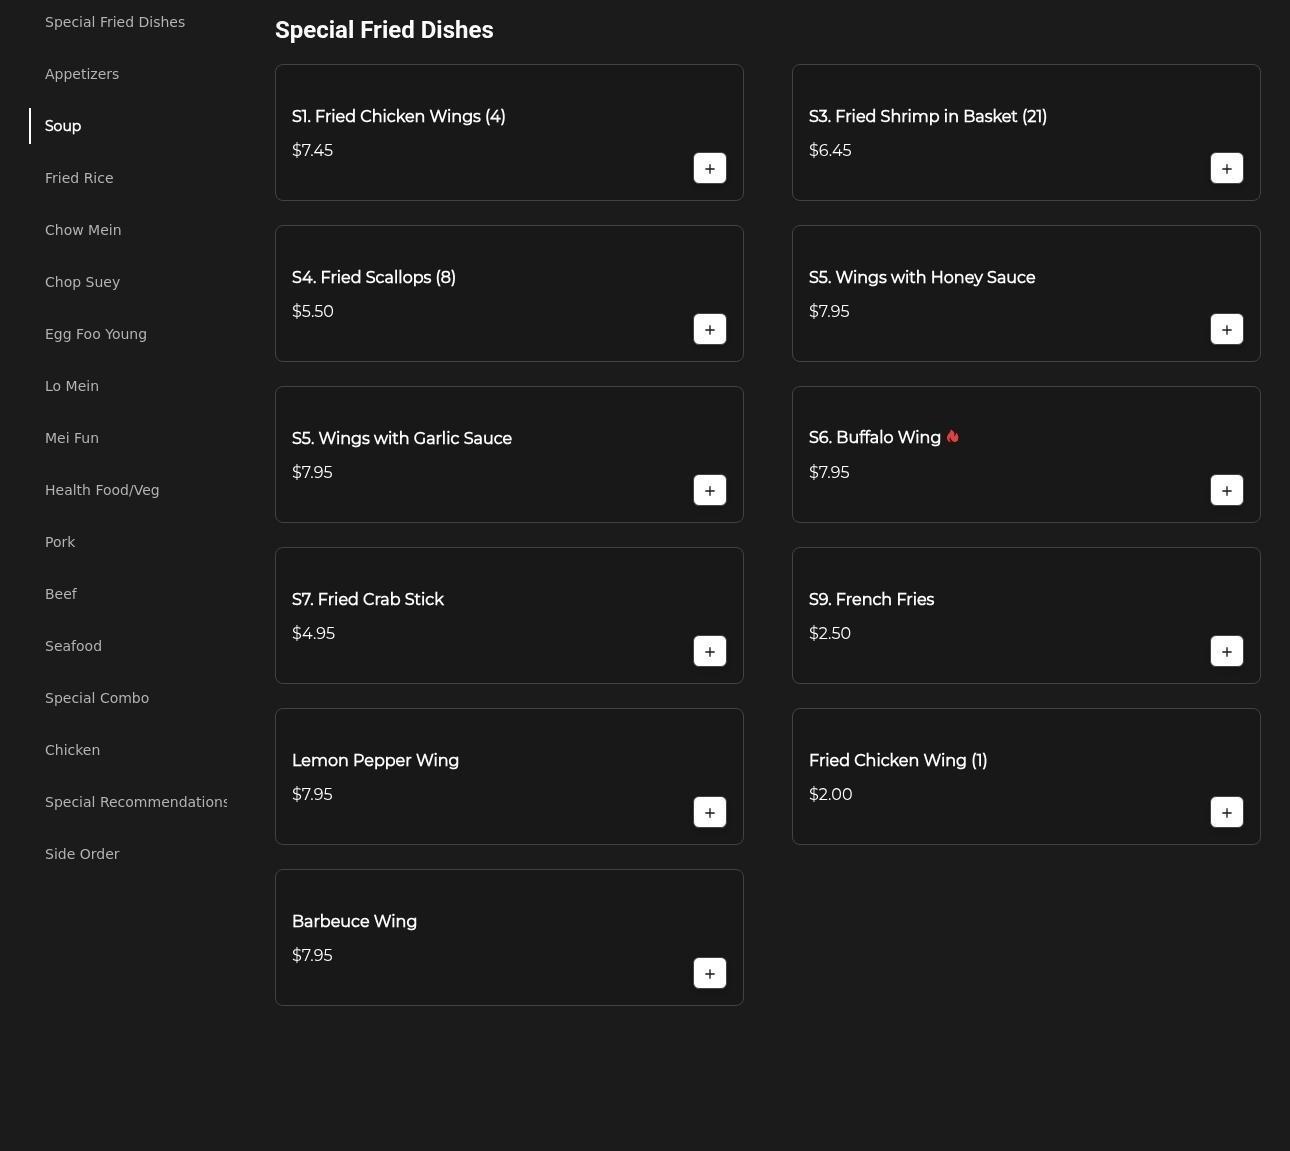
Task: Add S3. Fried Shrimp in Basket
Action: point(1226,168)
